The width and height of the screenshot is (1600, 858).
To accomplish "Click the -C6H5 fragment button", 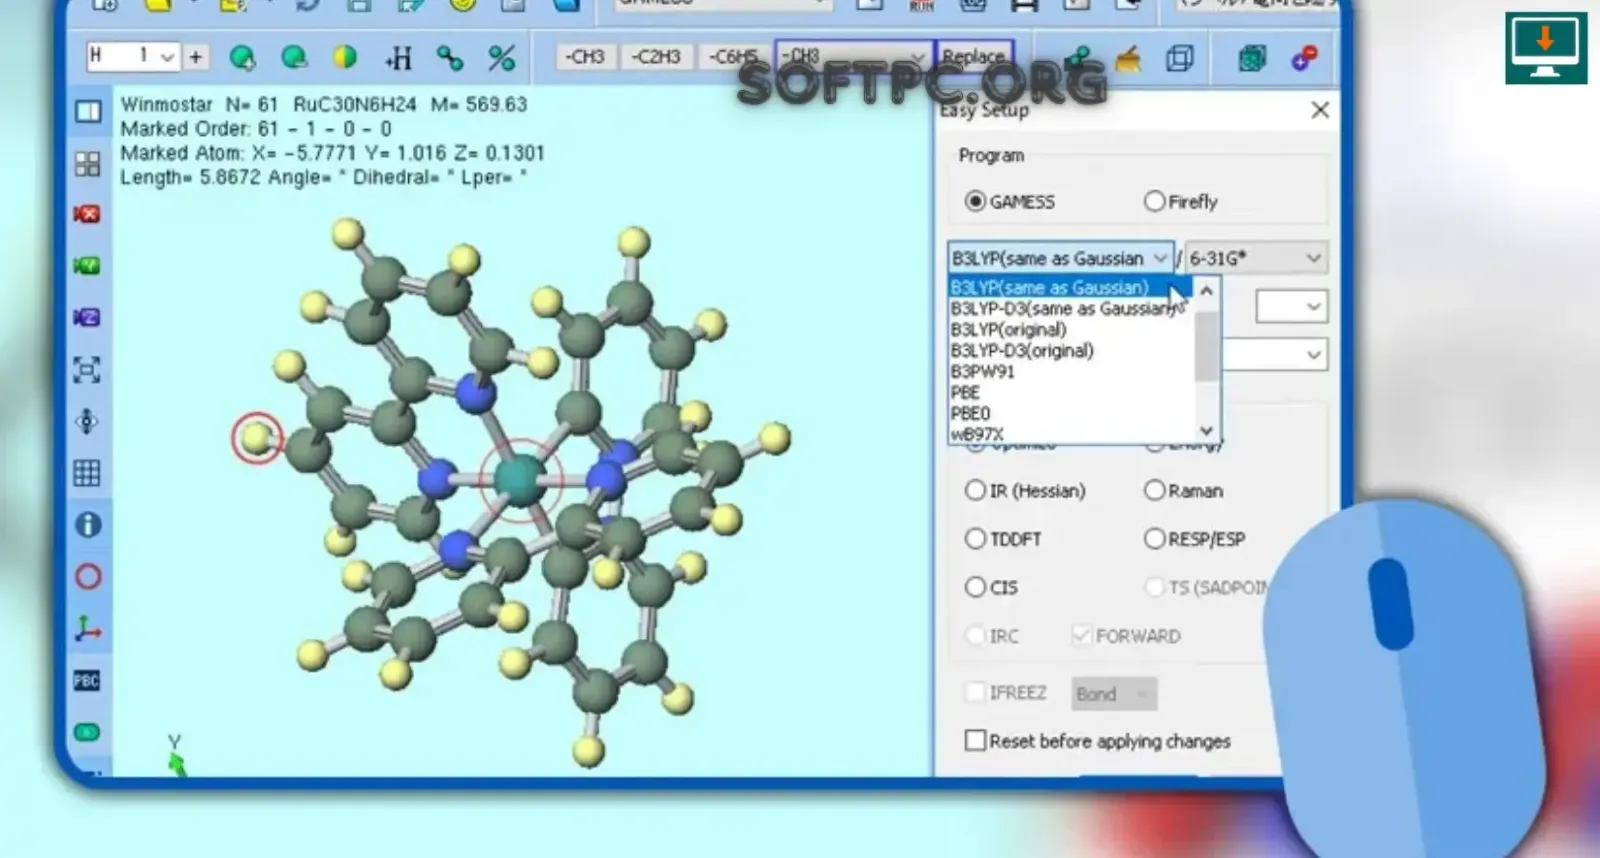I will [x=733, y=57].
